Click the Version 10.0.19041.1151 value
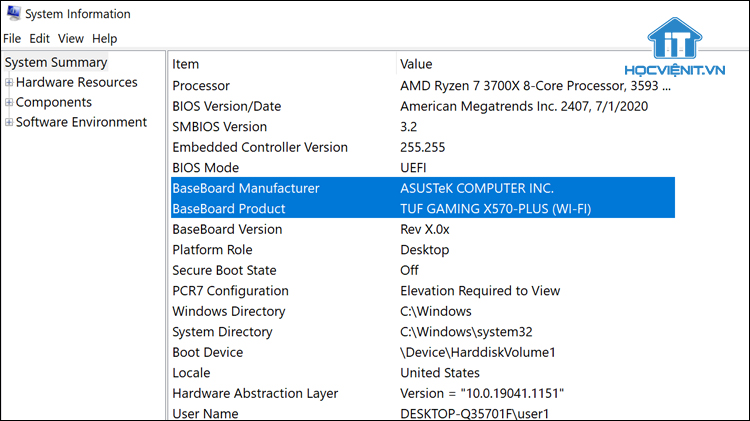This screenshot has width=750, height=421. click(x=482, y=394)
